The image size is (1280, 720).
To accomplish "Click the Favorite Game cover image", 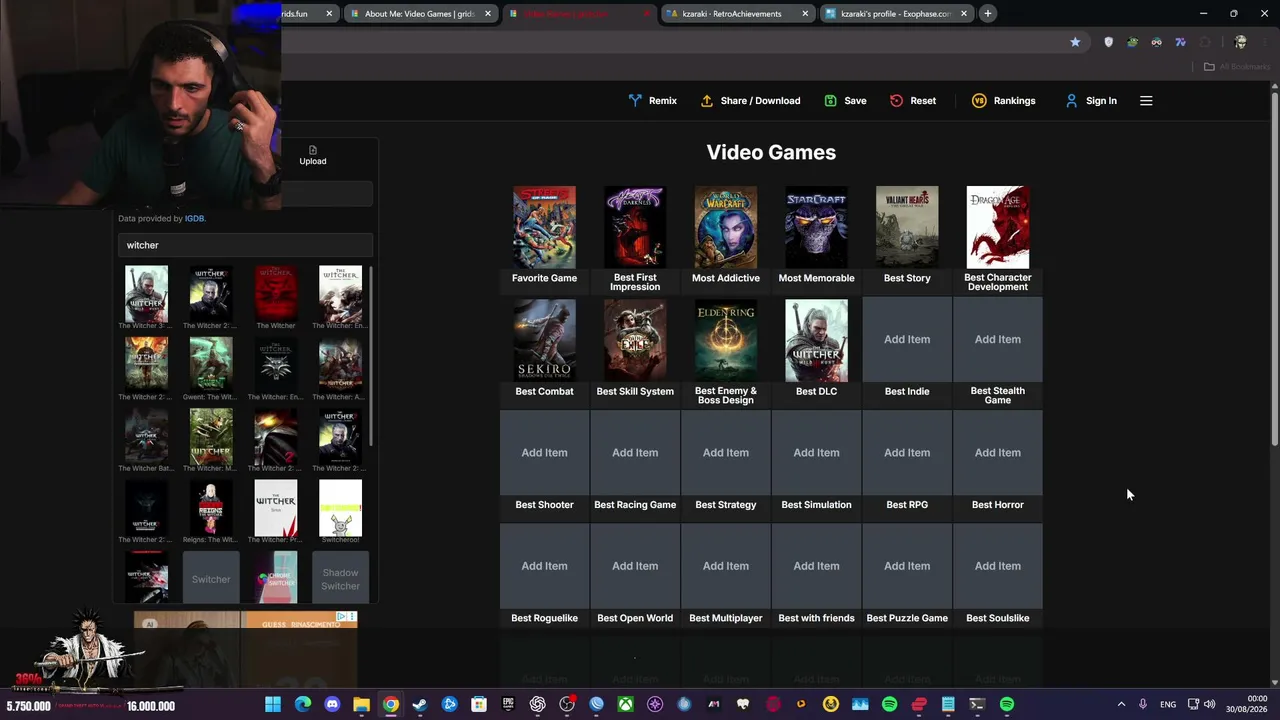I will (544, 227).
